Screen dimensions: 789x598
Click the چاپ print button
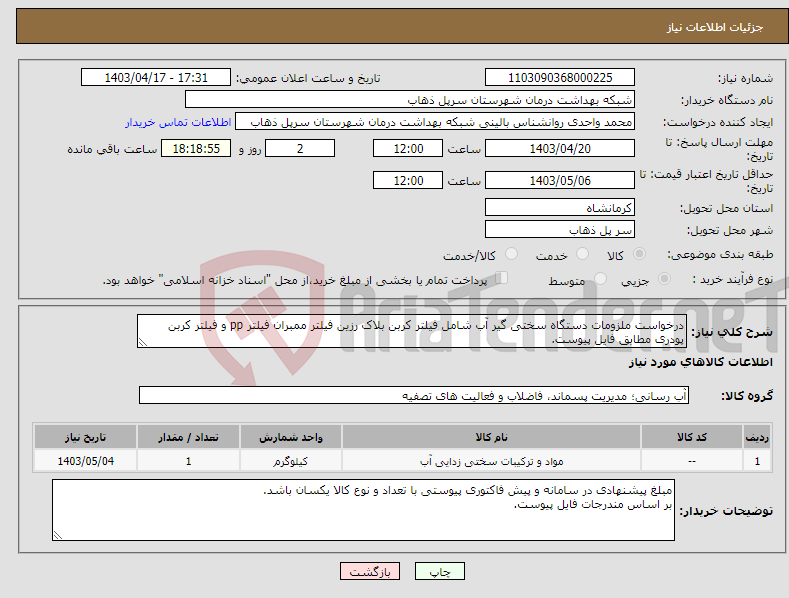440,571
